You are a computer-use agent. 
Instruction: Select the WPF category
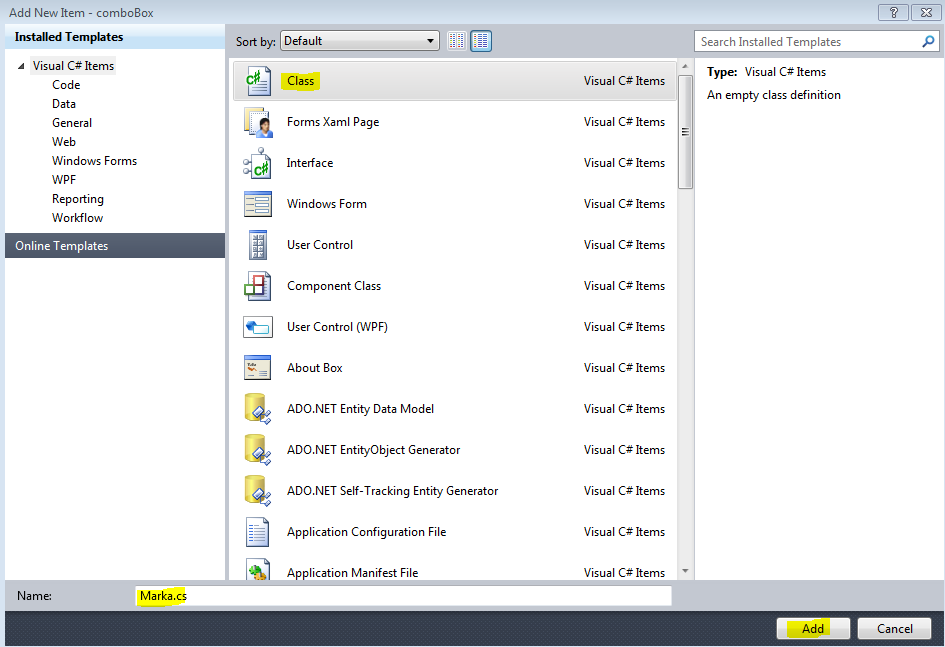pos(64,180)
